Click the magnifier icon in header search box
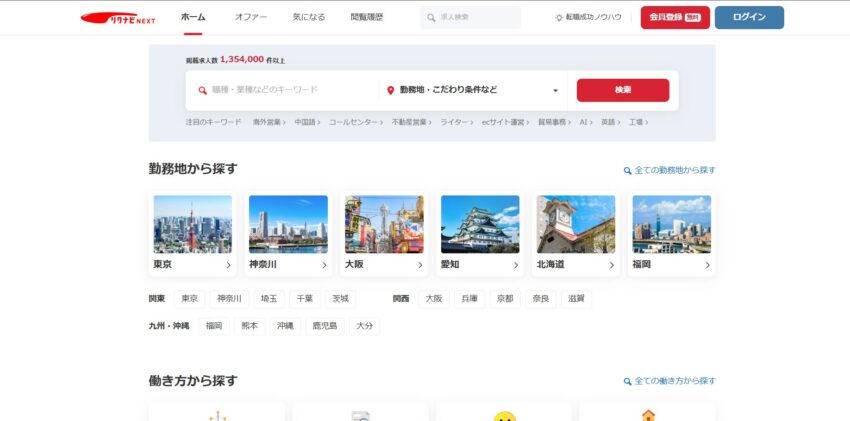Viewport: 850px width, 421px height. point(430,18)
